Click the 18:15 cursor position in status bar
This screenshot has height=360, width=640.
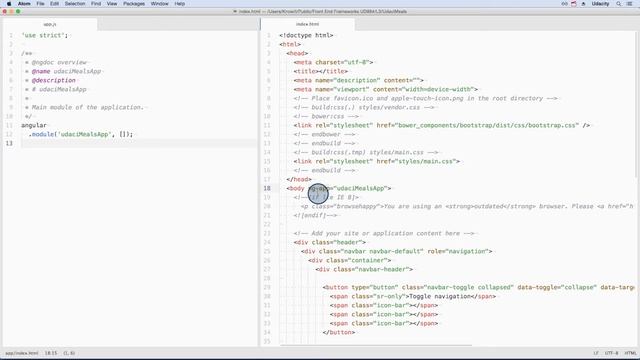pyautogui.click(x=51, y=353)
